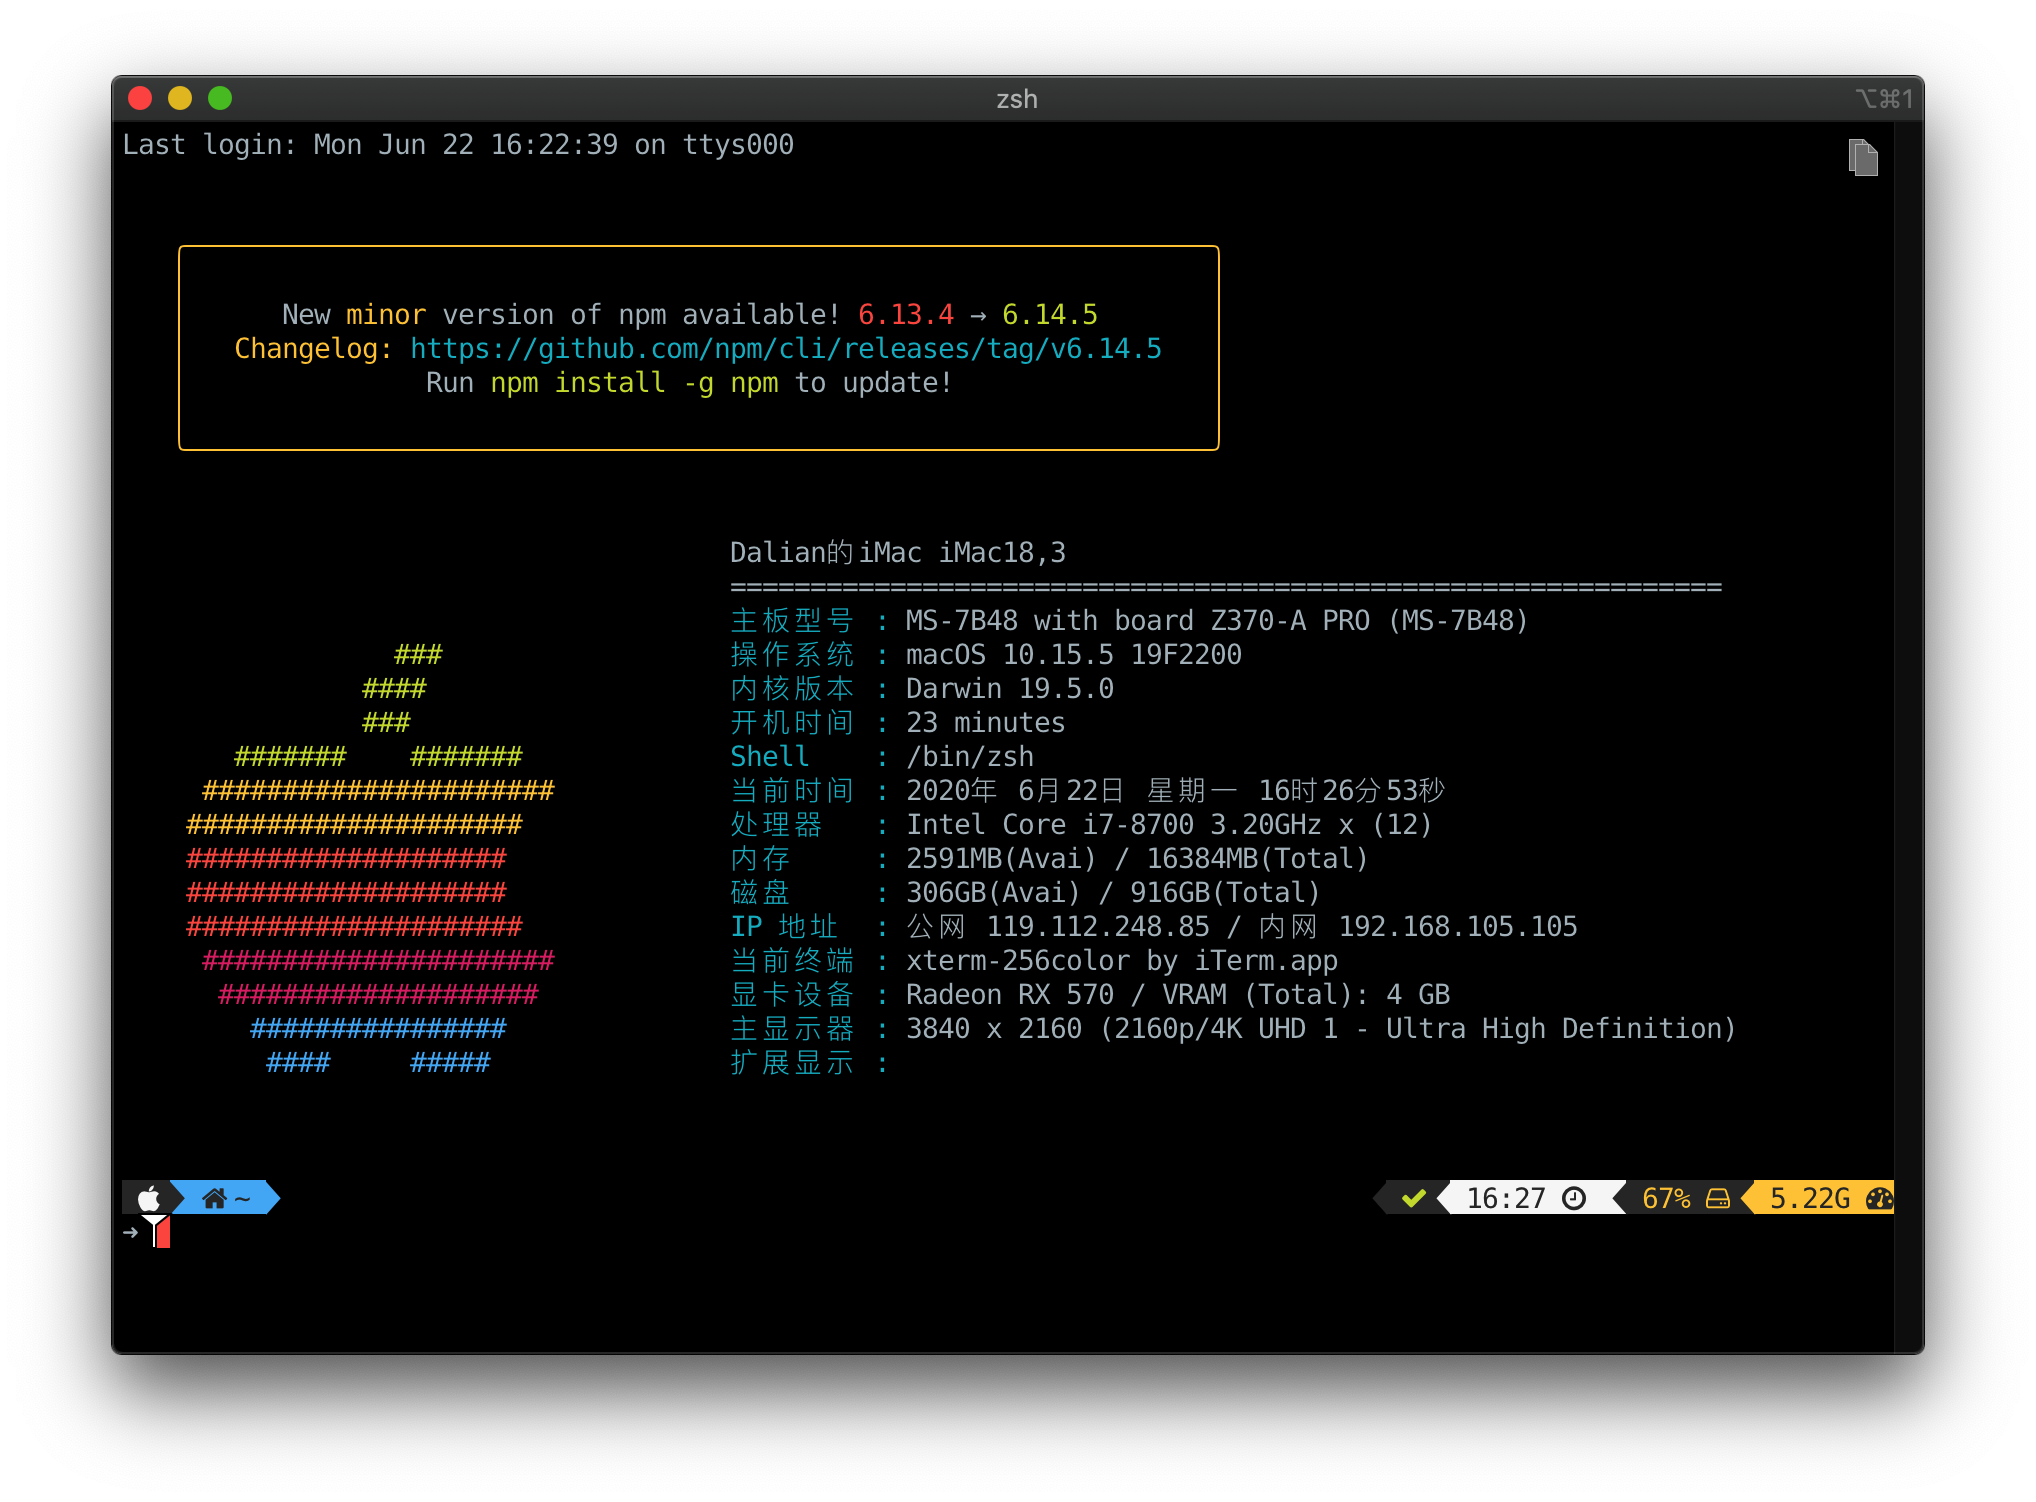2036x1502 pixels.
Task: Click the current time 2020年 6月22日 line
Action: tap(1175, 791)
